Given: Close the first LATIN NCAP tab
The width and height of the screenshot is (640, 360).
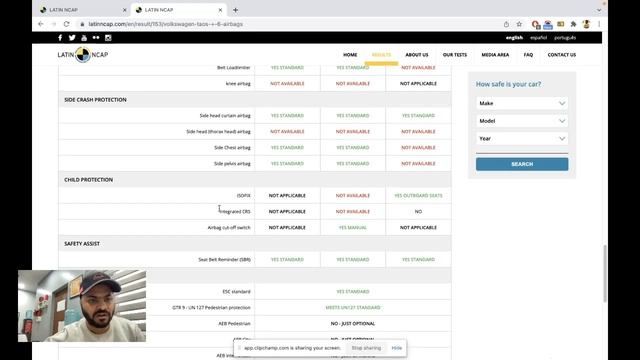Looking at the screenshot, I should (124, 10).
